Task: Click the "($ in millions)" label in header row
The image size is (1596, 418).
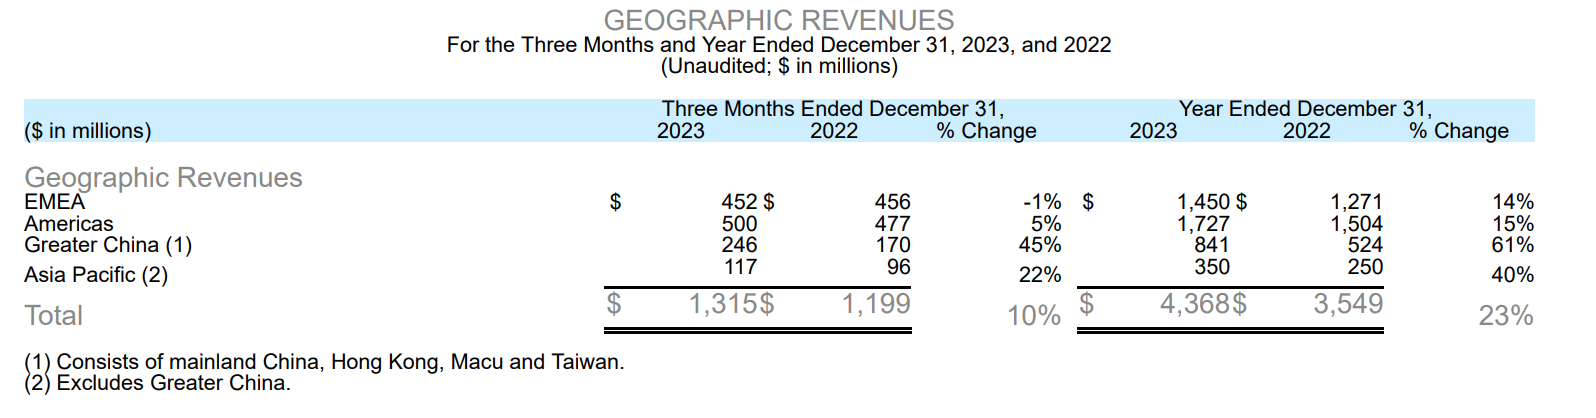Action: tap(88, 131)
